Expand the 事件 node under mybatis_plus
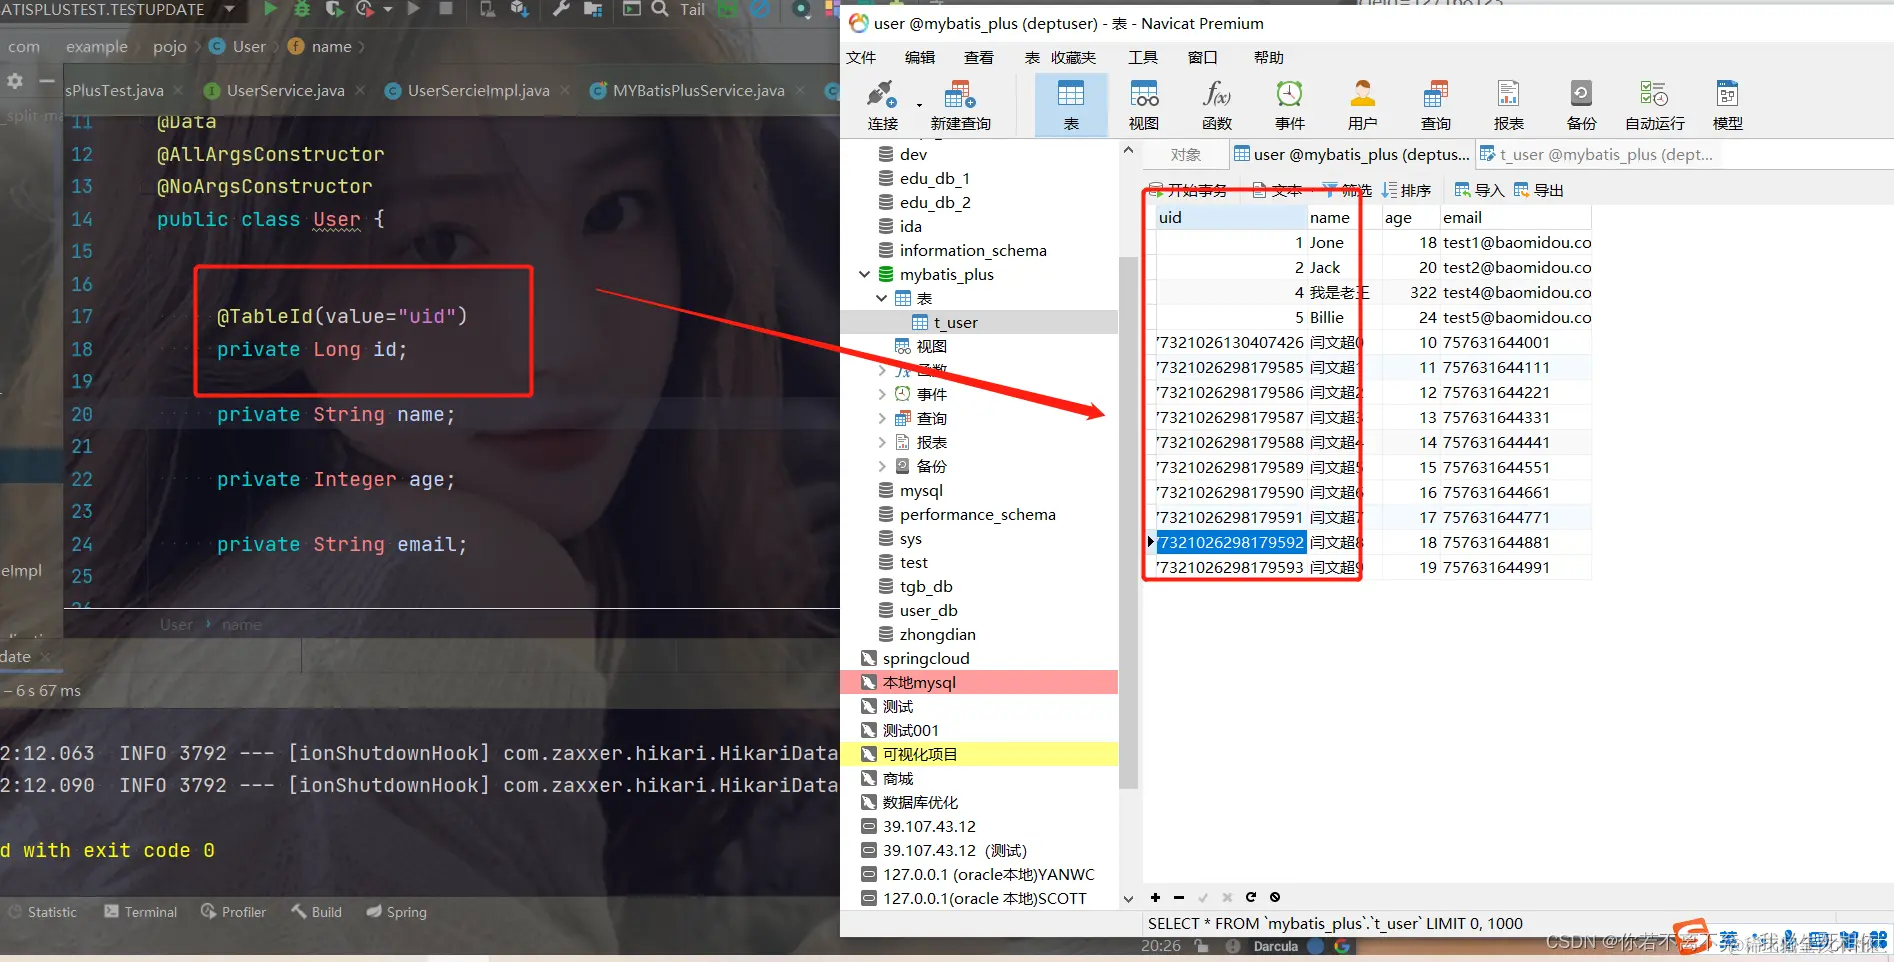The height and width of the screenshot is (962, 1894). (x=881, y=394)
